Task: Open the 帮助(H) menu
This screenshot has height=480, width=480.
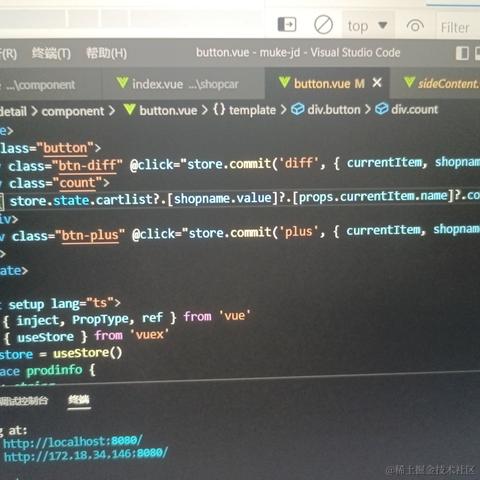Action: coord(107,53)
